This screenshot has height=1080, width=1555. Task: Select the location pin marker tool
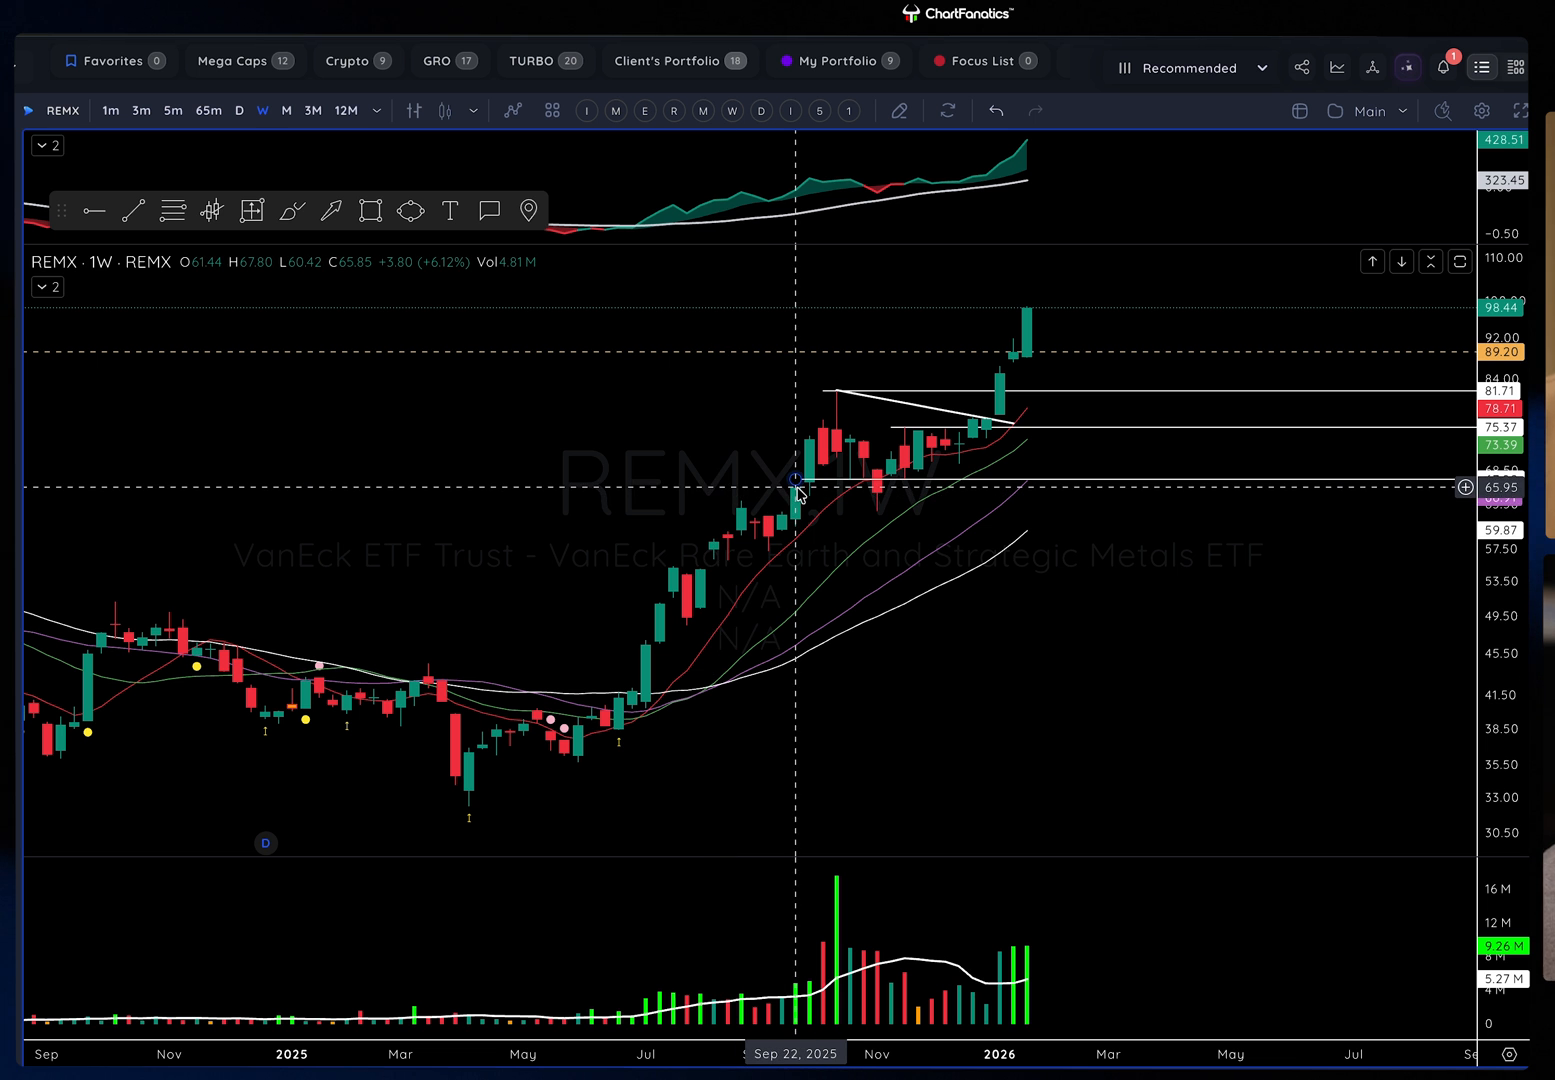(x=529, y=211)
